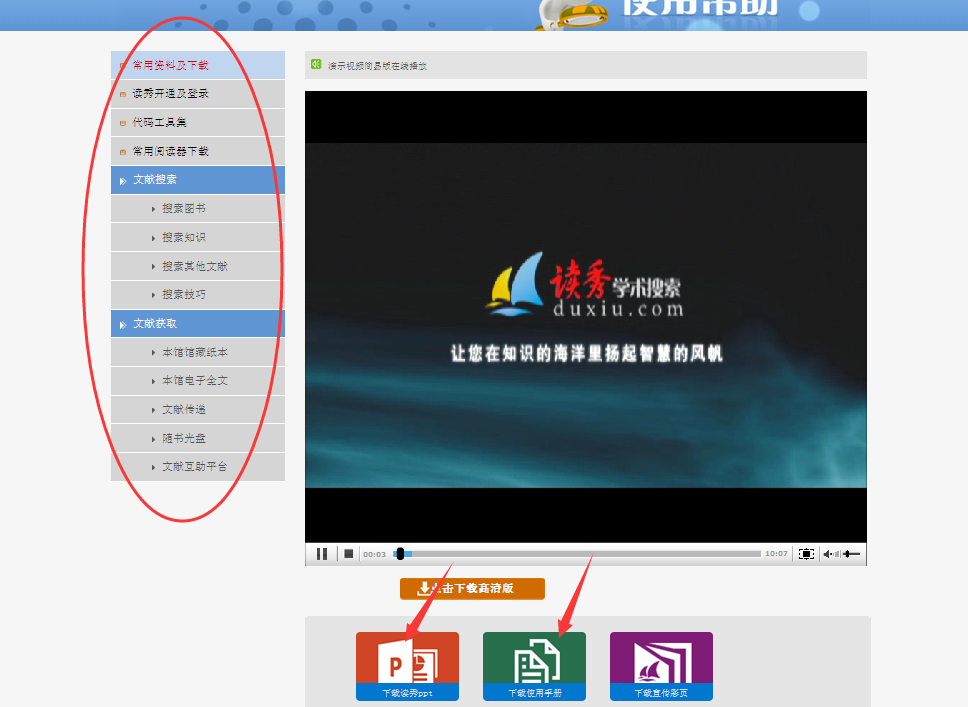Click the video player display area
Screen dimensions: 968x707
tap(586, 317)
